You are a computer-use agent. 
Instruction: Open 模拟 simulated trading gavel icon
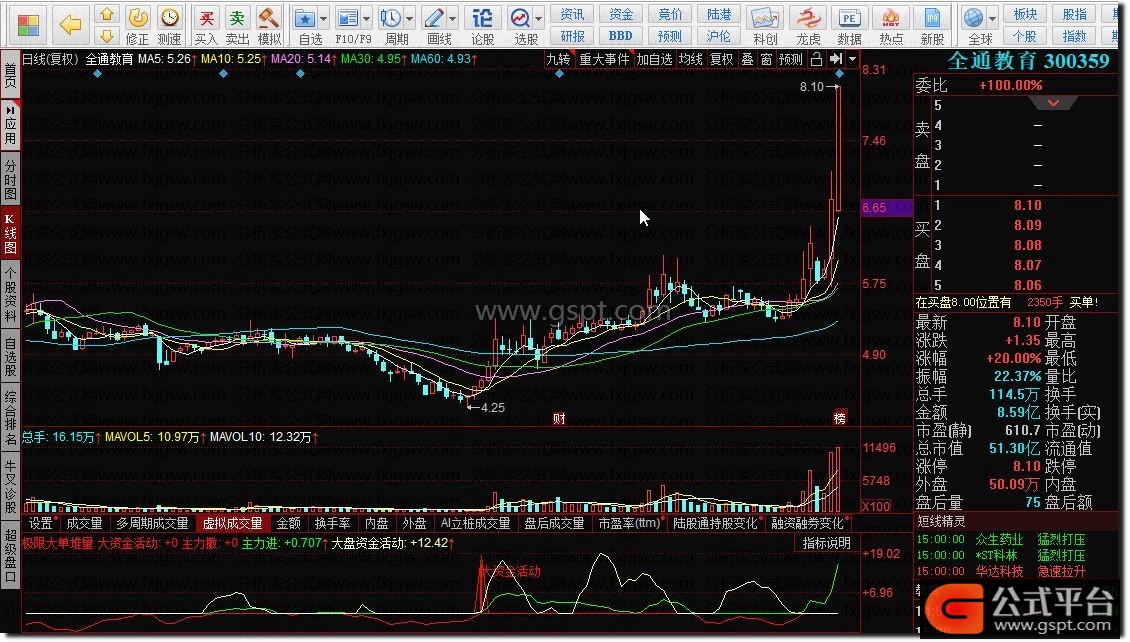click(269, 26)
